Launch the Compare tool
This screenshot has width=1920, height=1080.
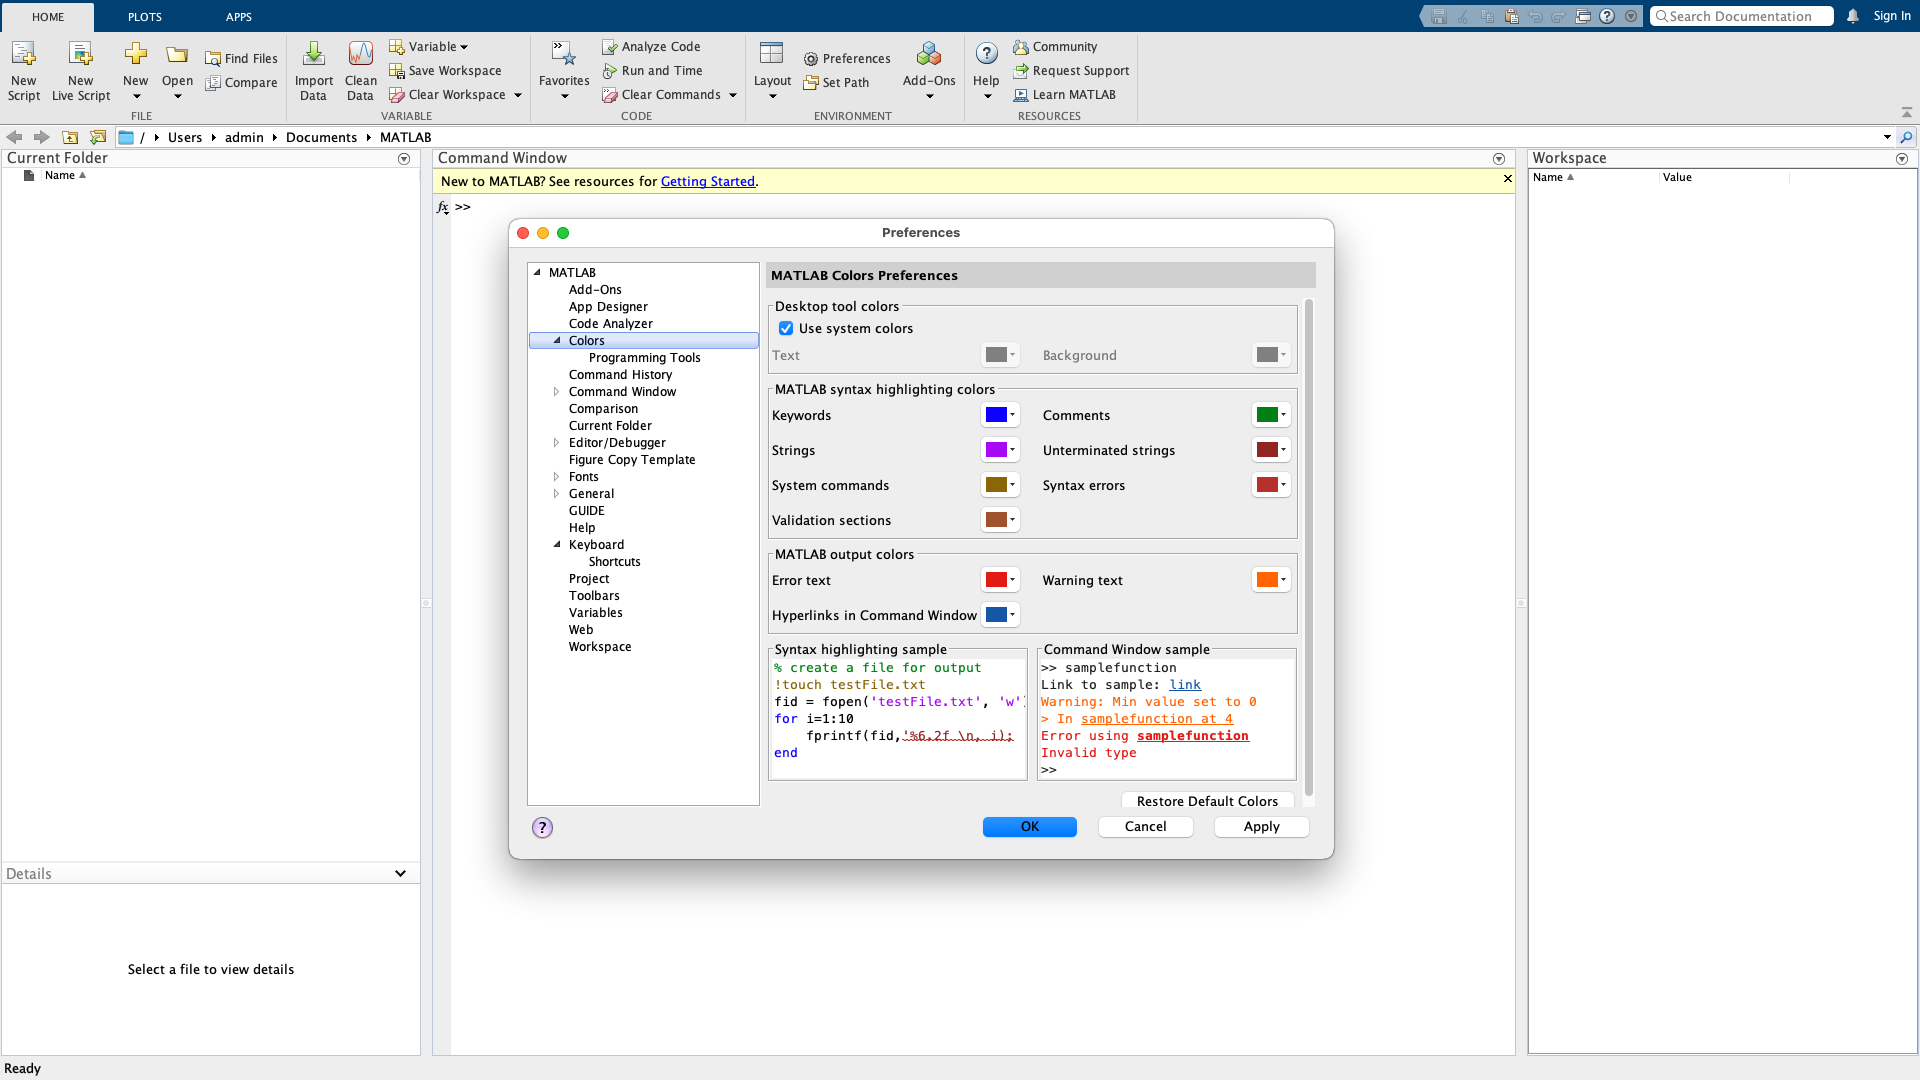(241, 83)
